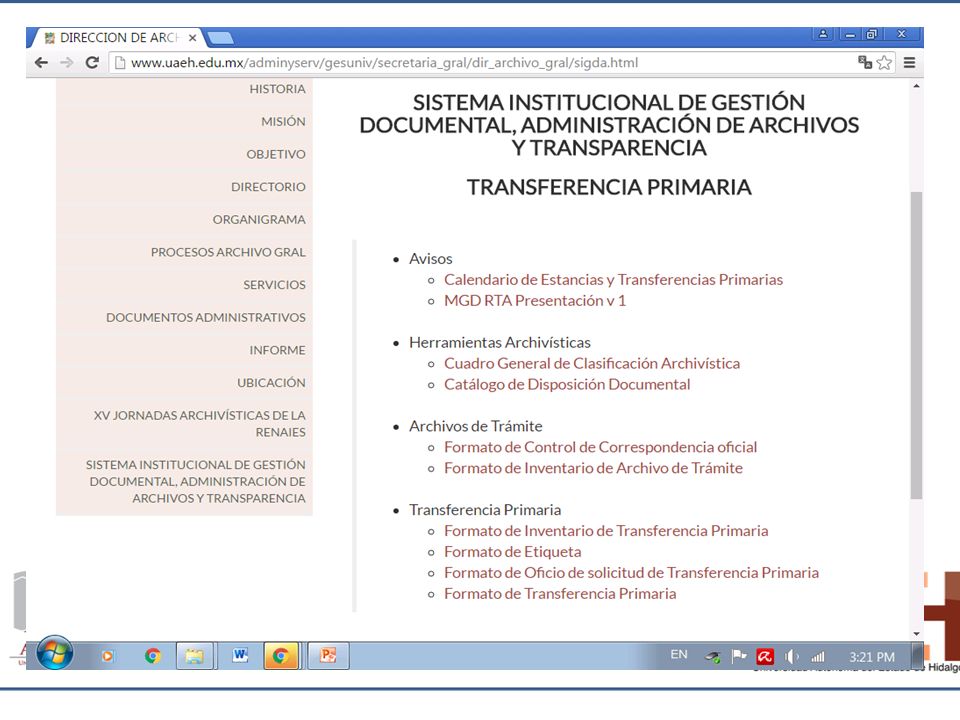Click the Herramientas Archivísticas list heading
The height and width of the screenshot is (720, 960).
click(x=500, y=342)
